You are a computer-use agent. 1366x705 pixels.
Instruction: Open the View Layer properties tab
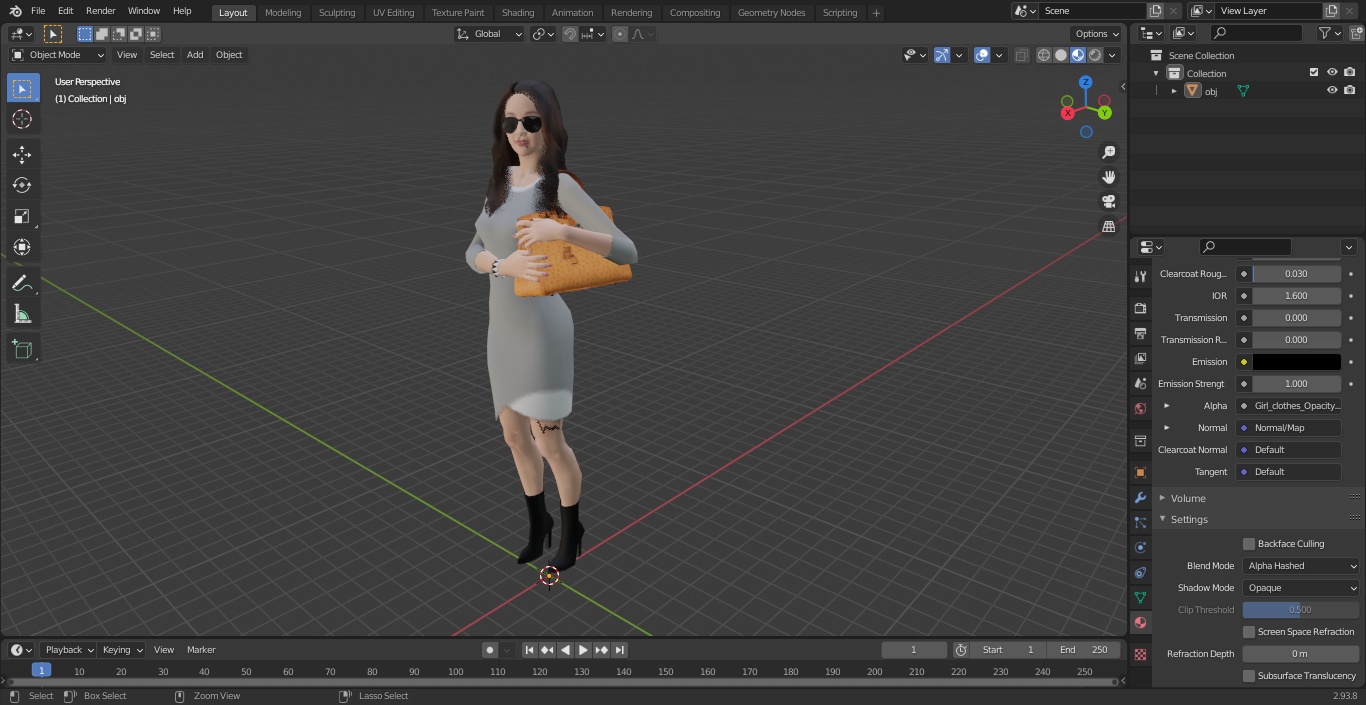point(1140,358)
